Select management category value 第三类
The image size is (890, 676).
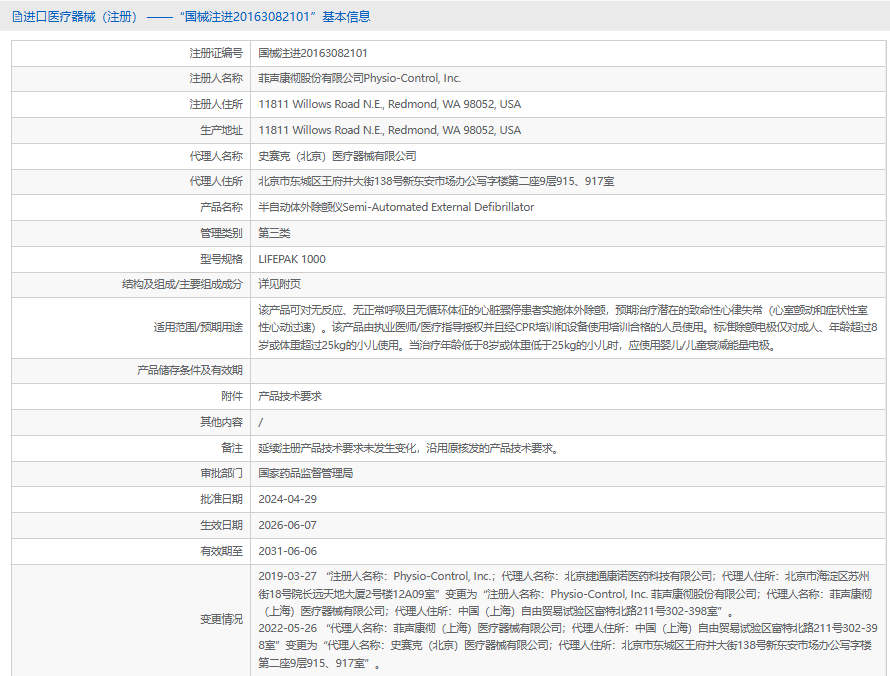click(274, 233)
